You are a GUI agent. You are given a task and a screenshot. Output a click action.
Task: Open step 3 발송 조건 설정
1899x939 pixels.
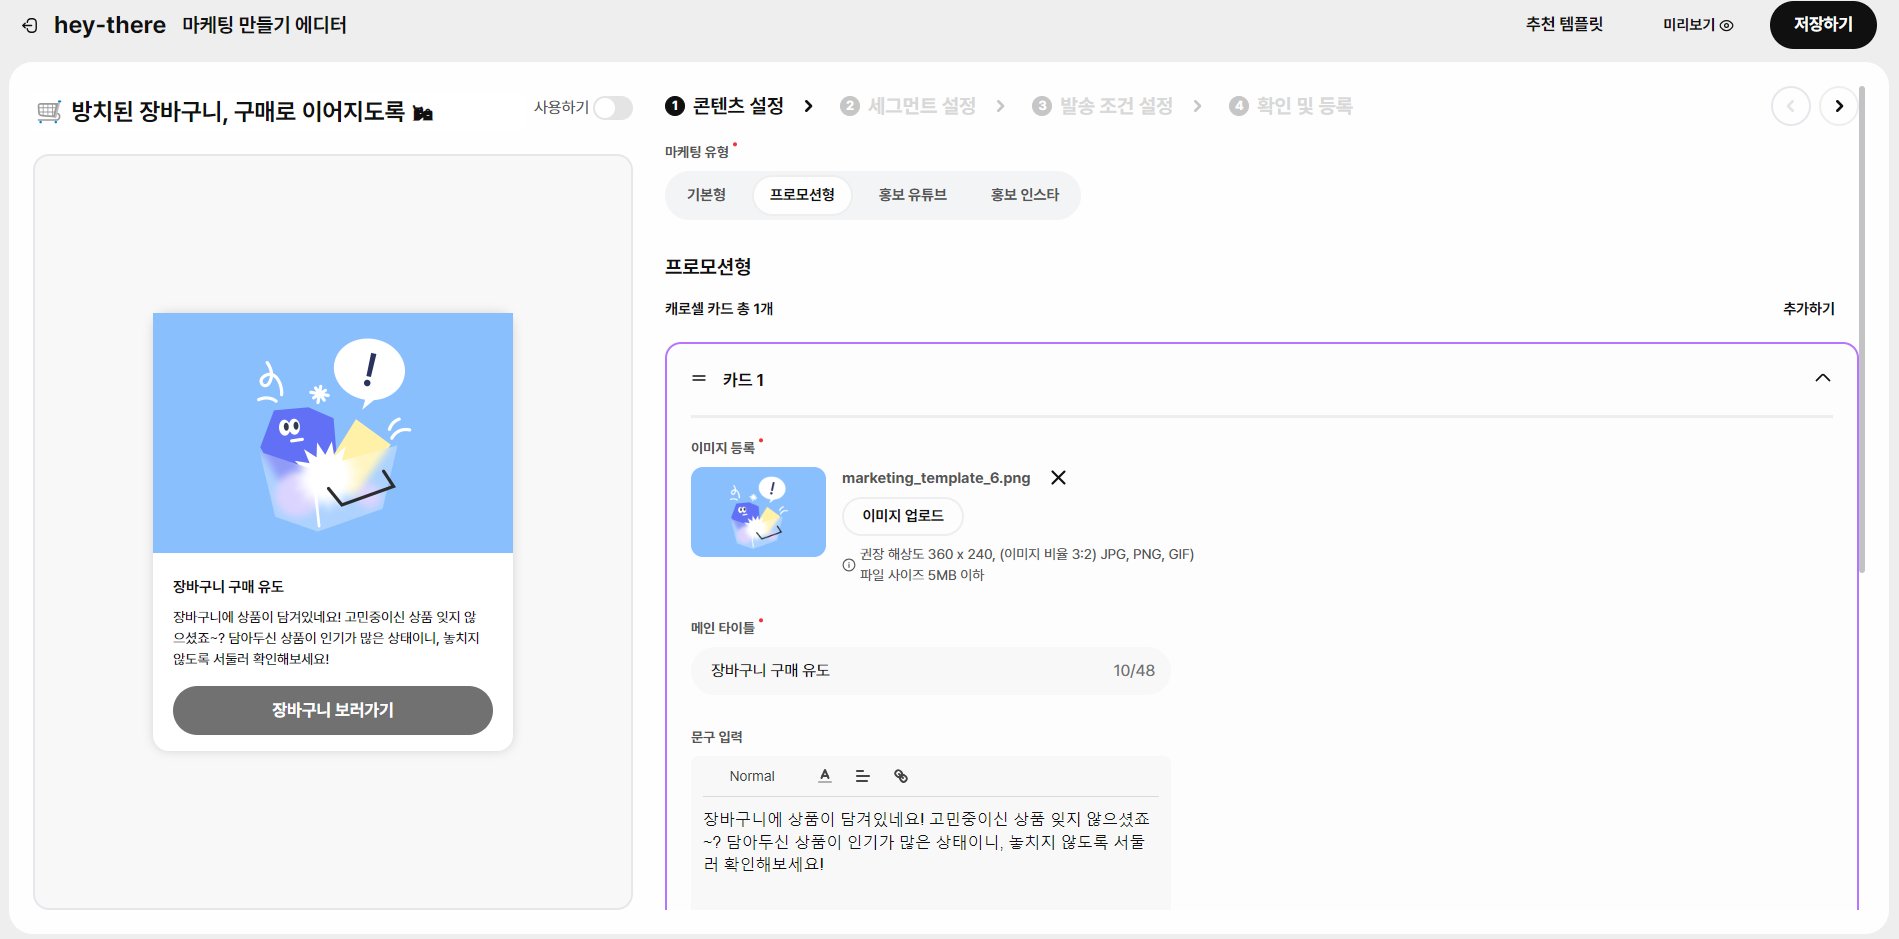click(1103, 106)
